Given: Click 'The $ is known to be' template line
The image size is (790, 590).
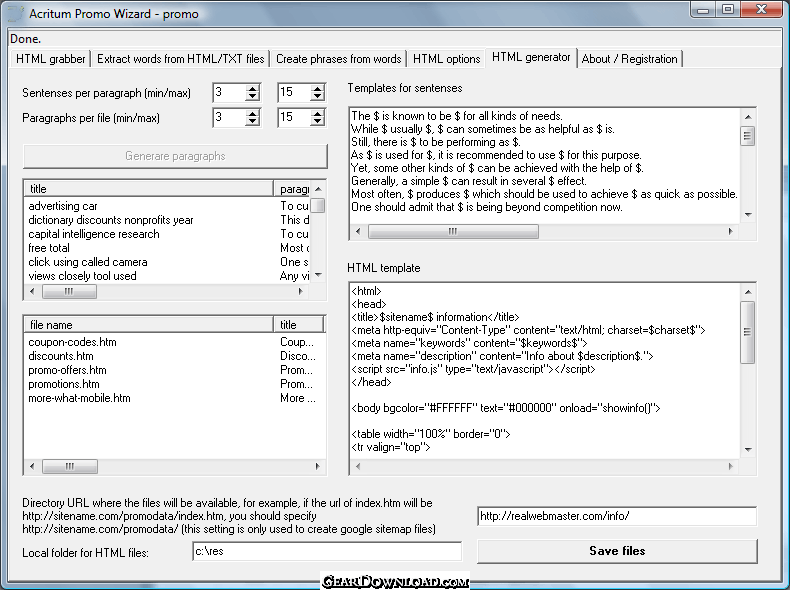Looking at the screenshot, I should click(456, 116).
